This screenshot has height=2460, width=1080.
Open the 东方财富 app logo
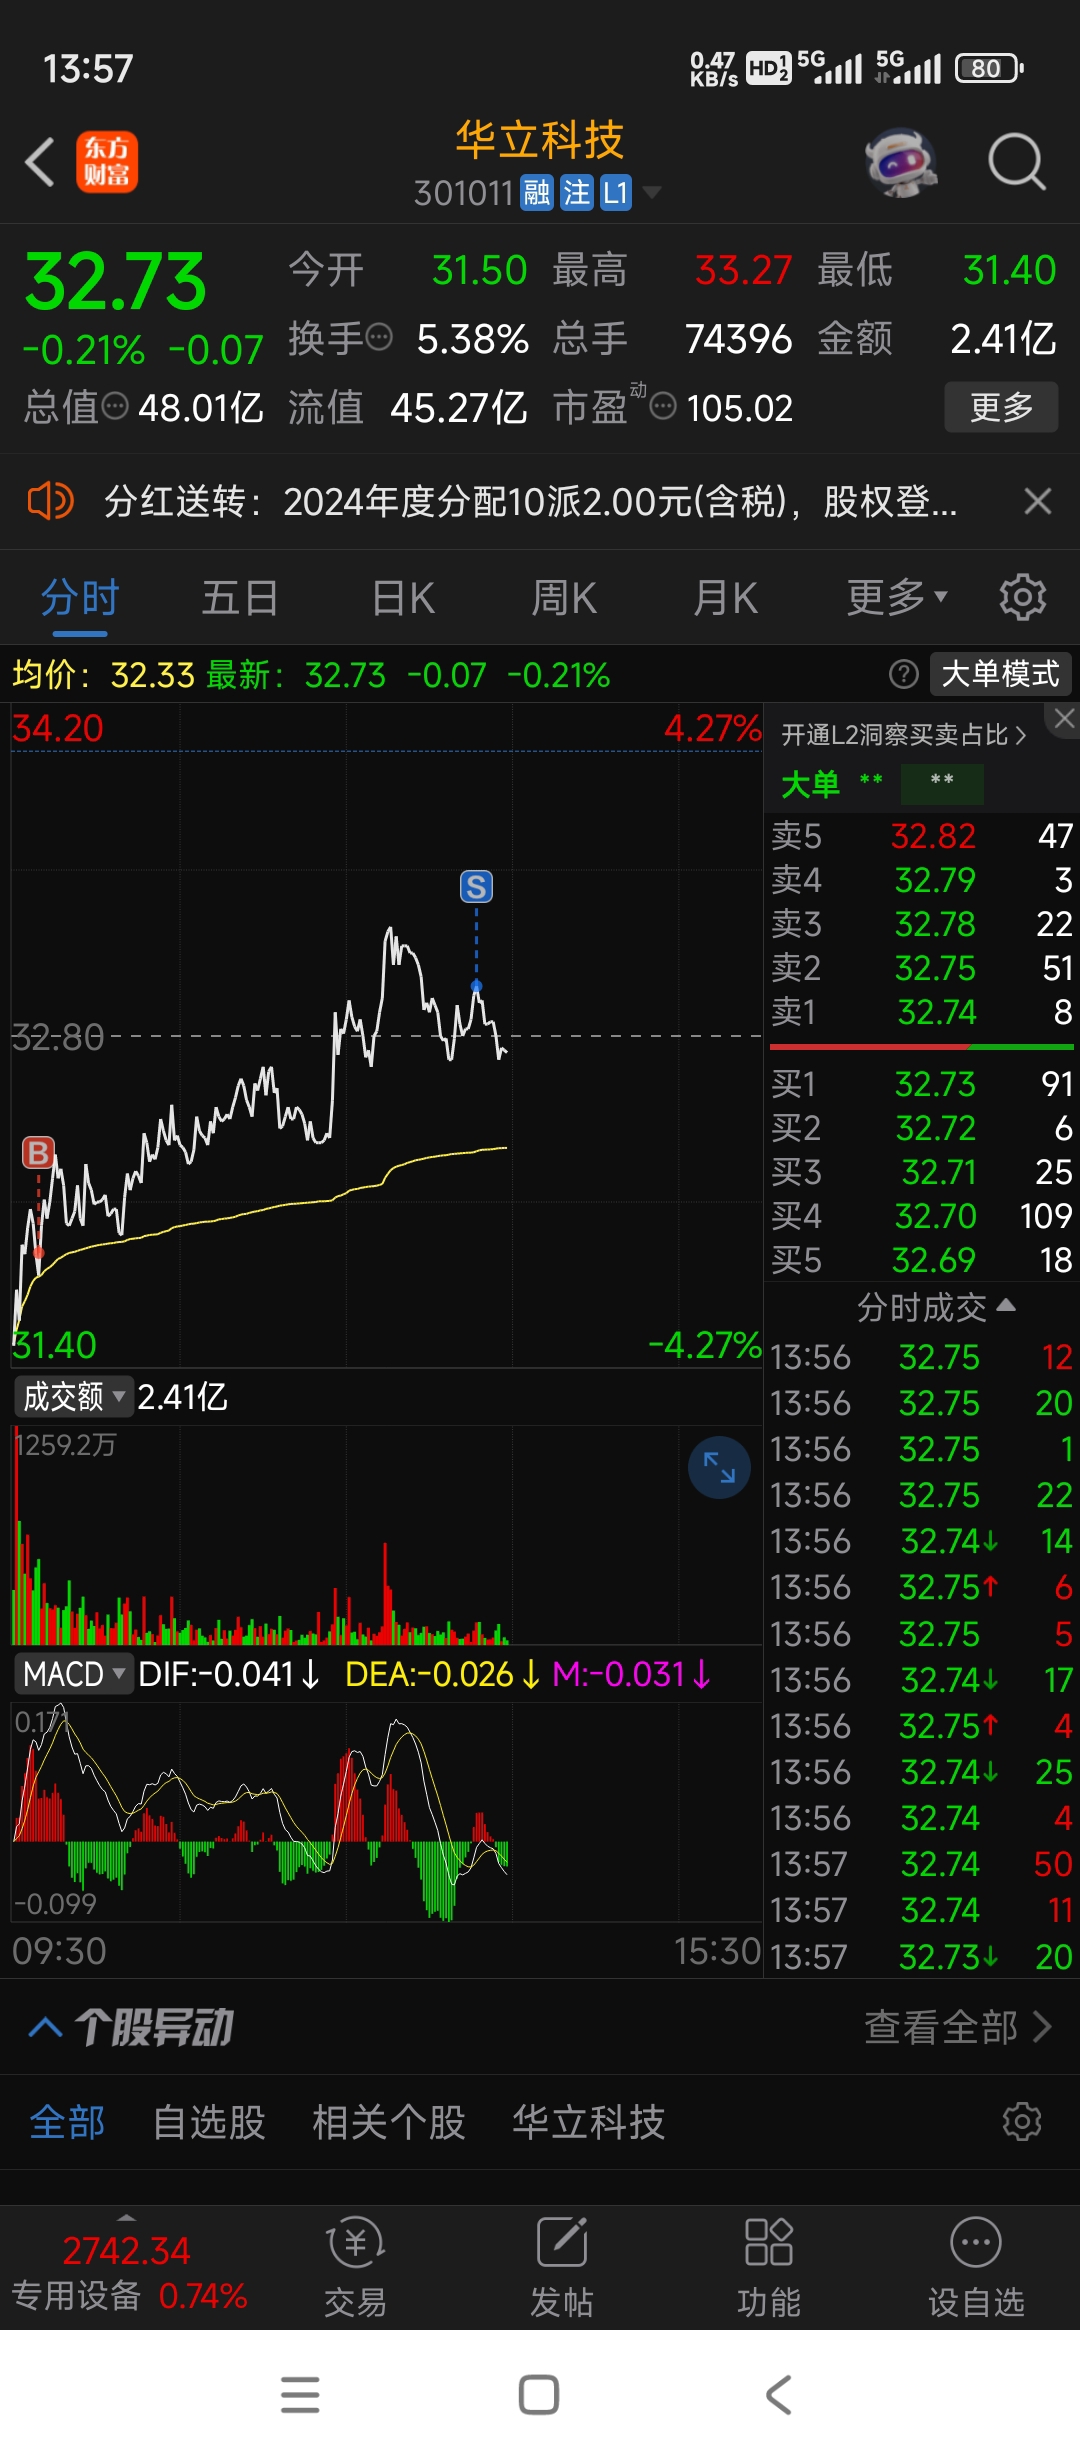(x=107, y=162)
